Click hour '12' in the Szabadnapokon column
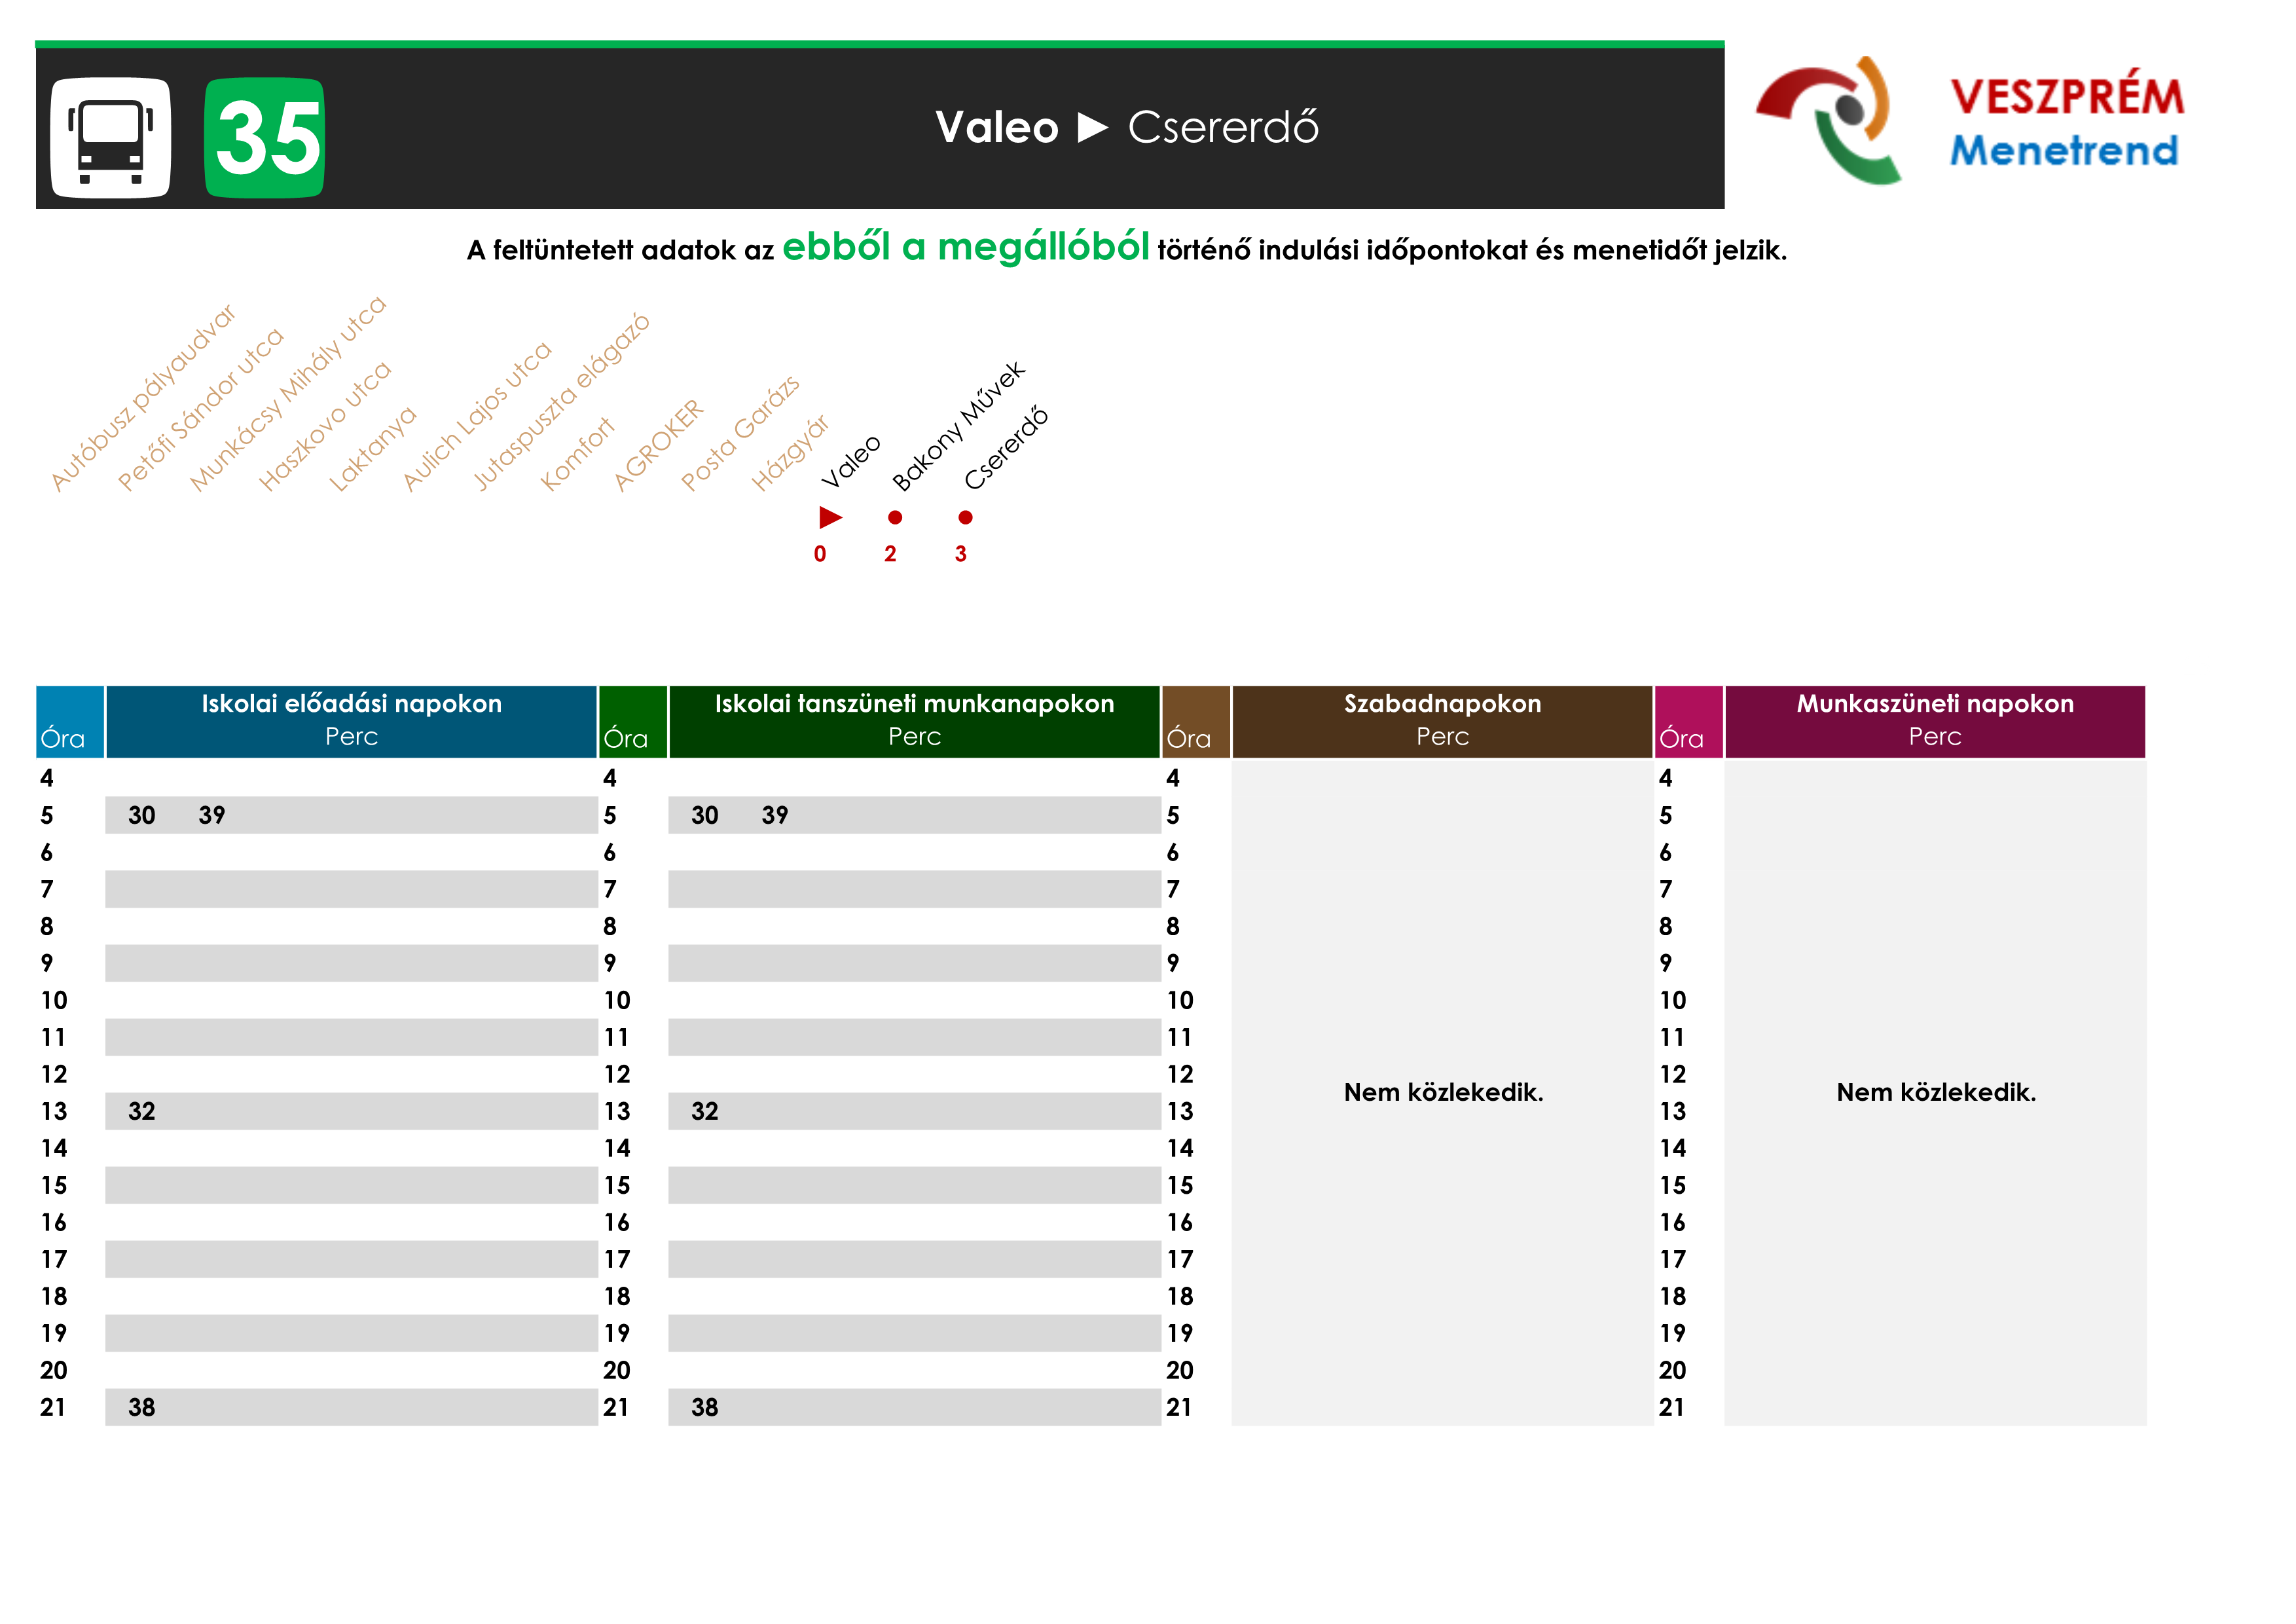2296x1624 pixels. (1180, 1074)
